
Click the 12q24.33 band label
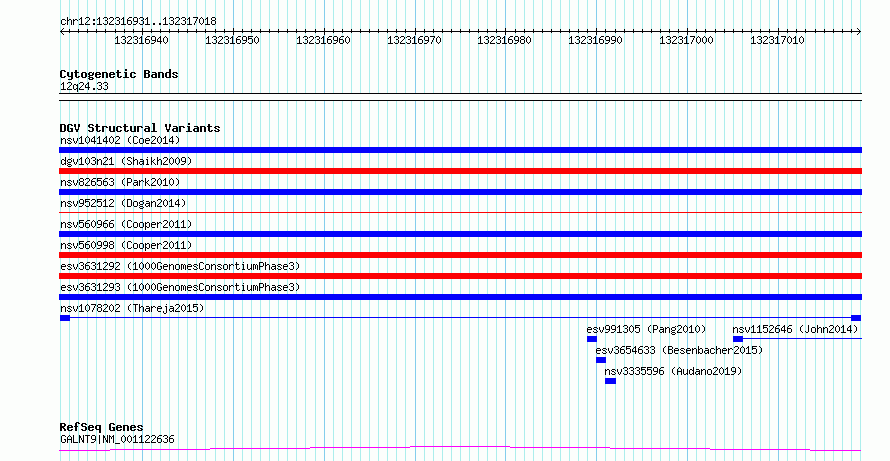pyautogui.click(x=84, y=87)
